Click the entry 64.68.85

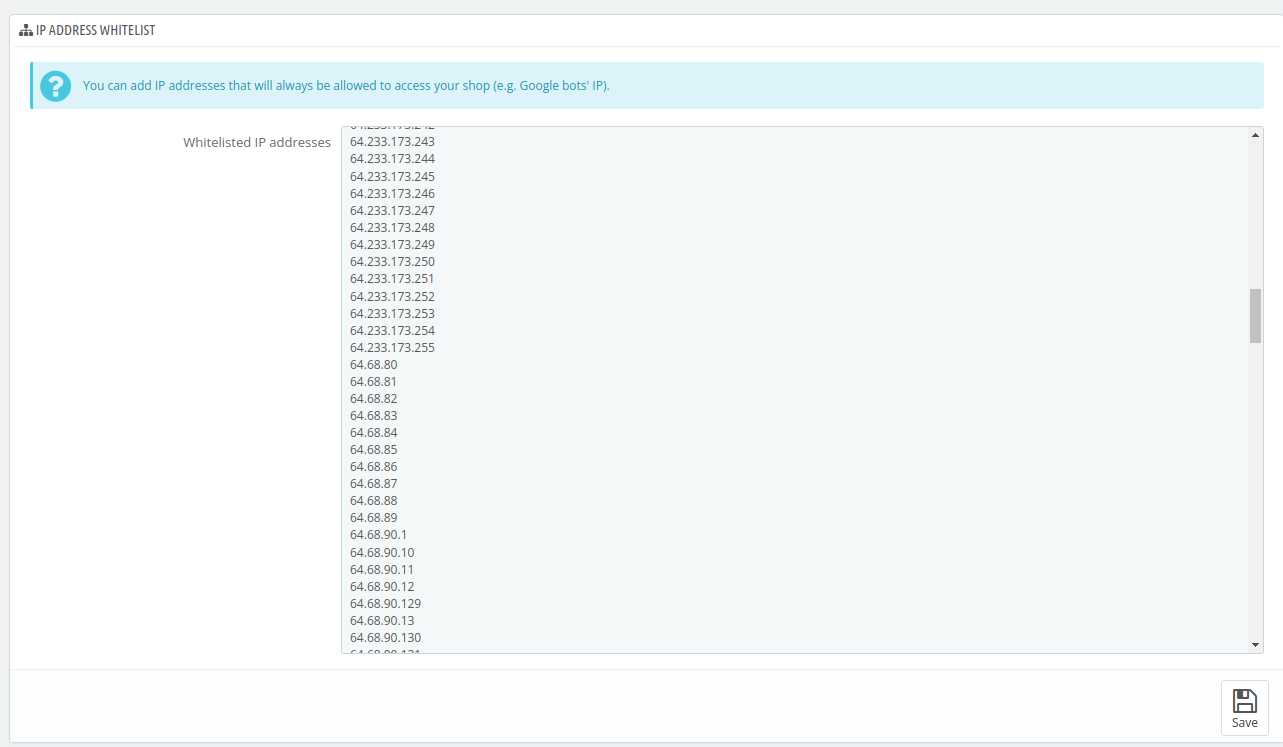(373, 449)
